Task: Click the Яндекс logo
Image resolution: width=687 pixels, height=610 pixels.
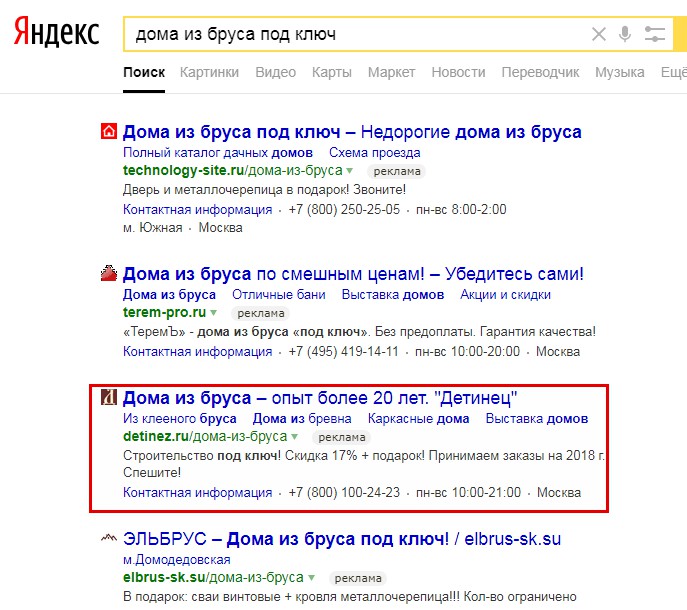Action: [57, 32]
